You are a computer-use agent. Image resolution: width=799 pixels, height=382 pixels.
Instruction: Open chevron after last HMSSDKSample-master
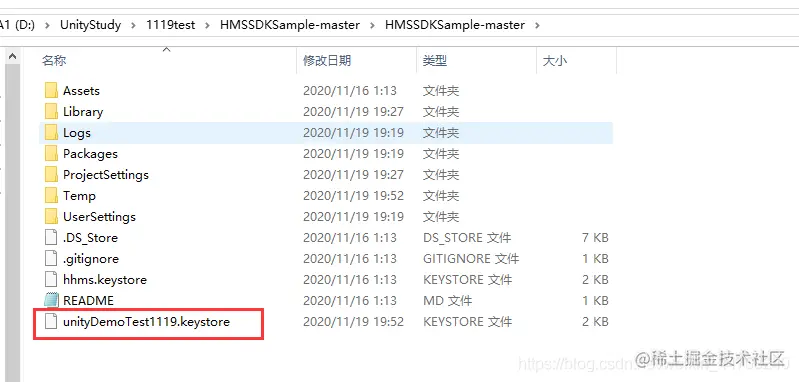click(537, 25)
